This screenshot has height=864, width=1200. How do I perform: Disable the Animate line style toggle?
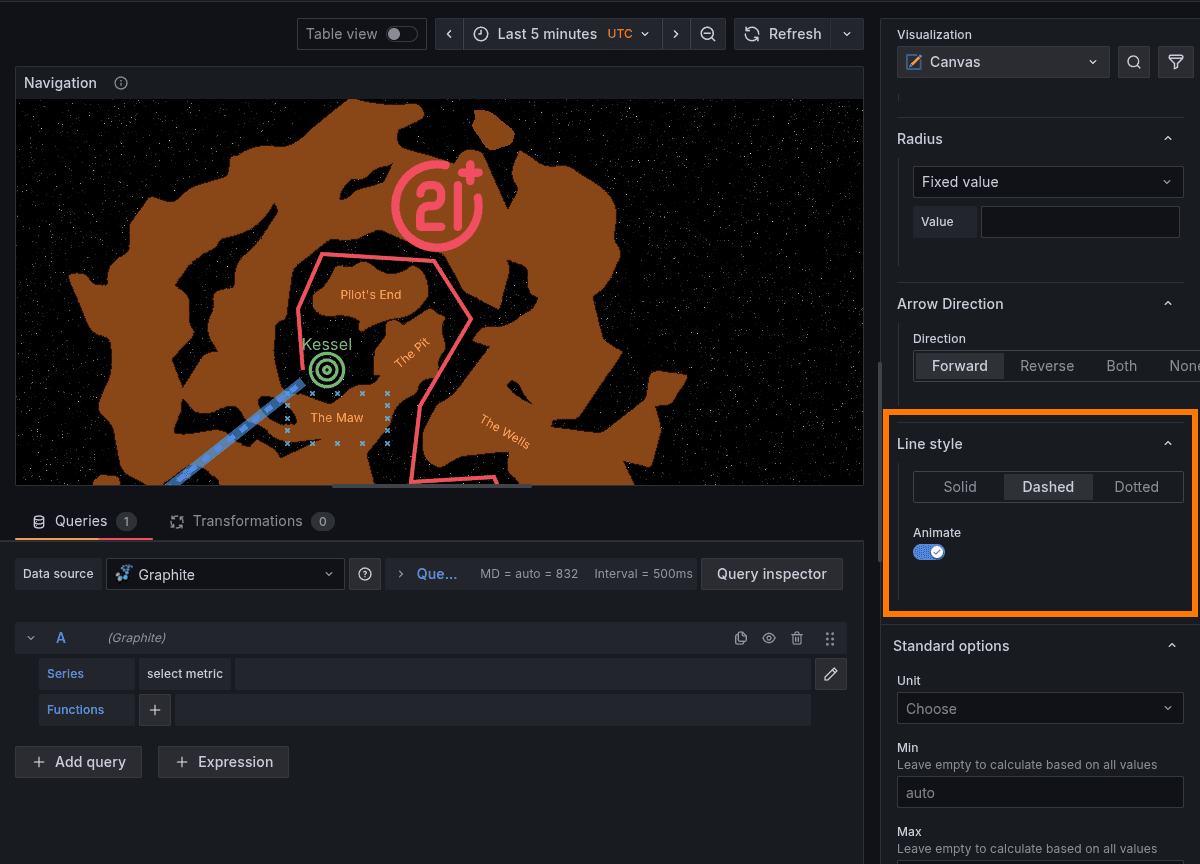click(929, 551)
